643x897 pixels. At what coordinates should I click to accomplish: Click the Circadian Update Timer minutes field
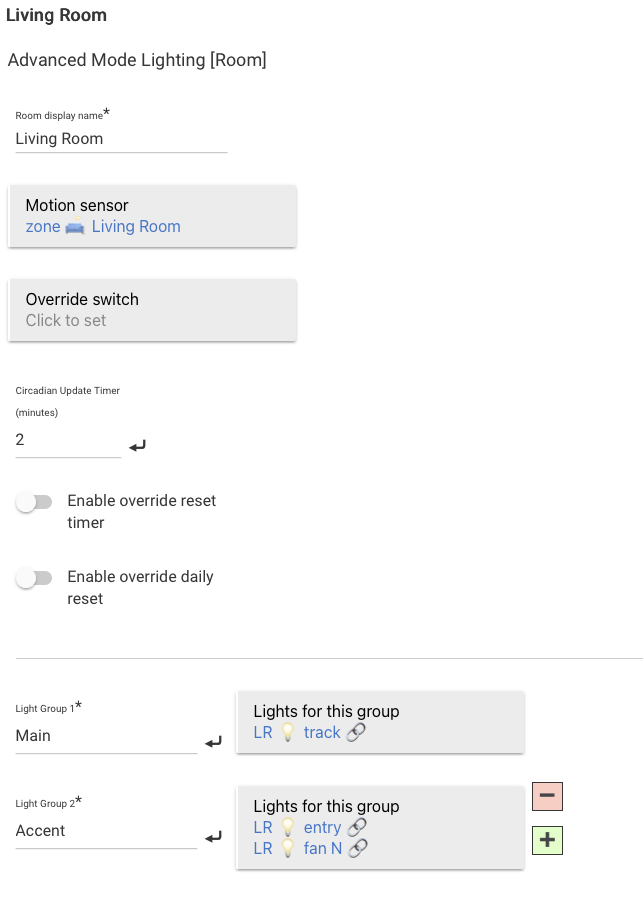tap(68, 439)
